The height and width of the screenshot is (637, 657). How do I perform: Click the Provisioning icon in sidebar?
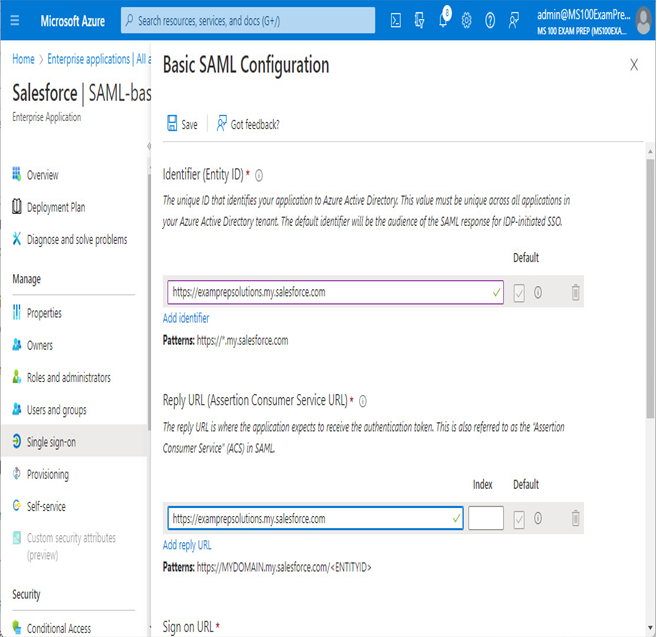pyautogui.click(x=17, y=474)
